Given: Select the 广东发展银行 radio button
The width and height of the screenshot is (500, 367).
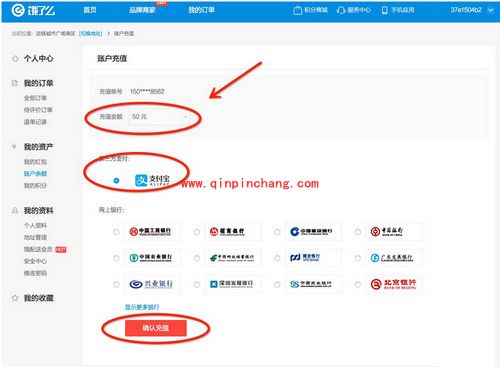Looking at the screenshot, I should tap(358, 258).
